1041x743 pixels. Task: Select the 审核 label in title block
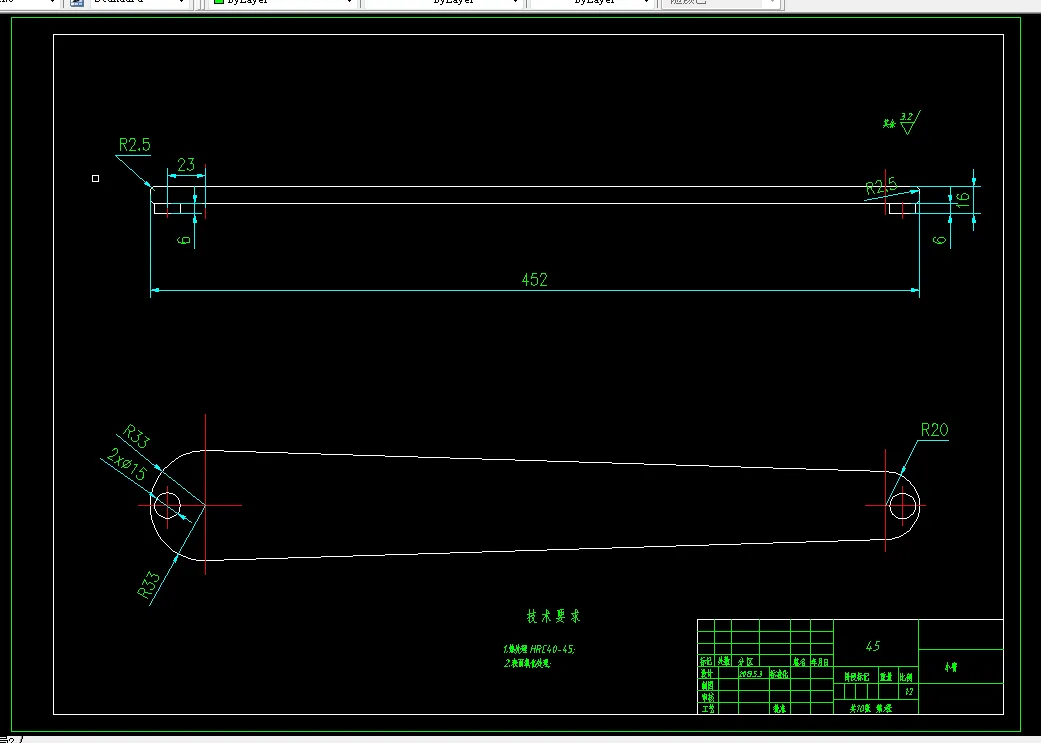coord(707,698)
